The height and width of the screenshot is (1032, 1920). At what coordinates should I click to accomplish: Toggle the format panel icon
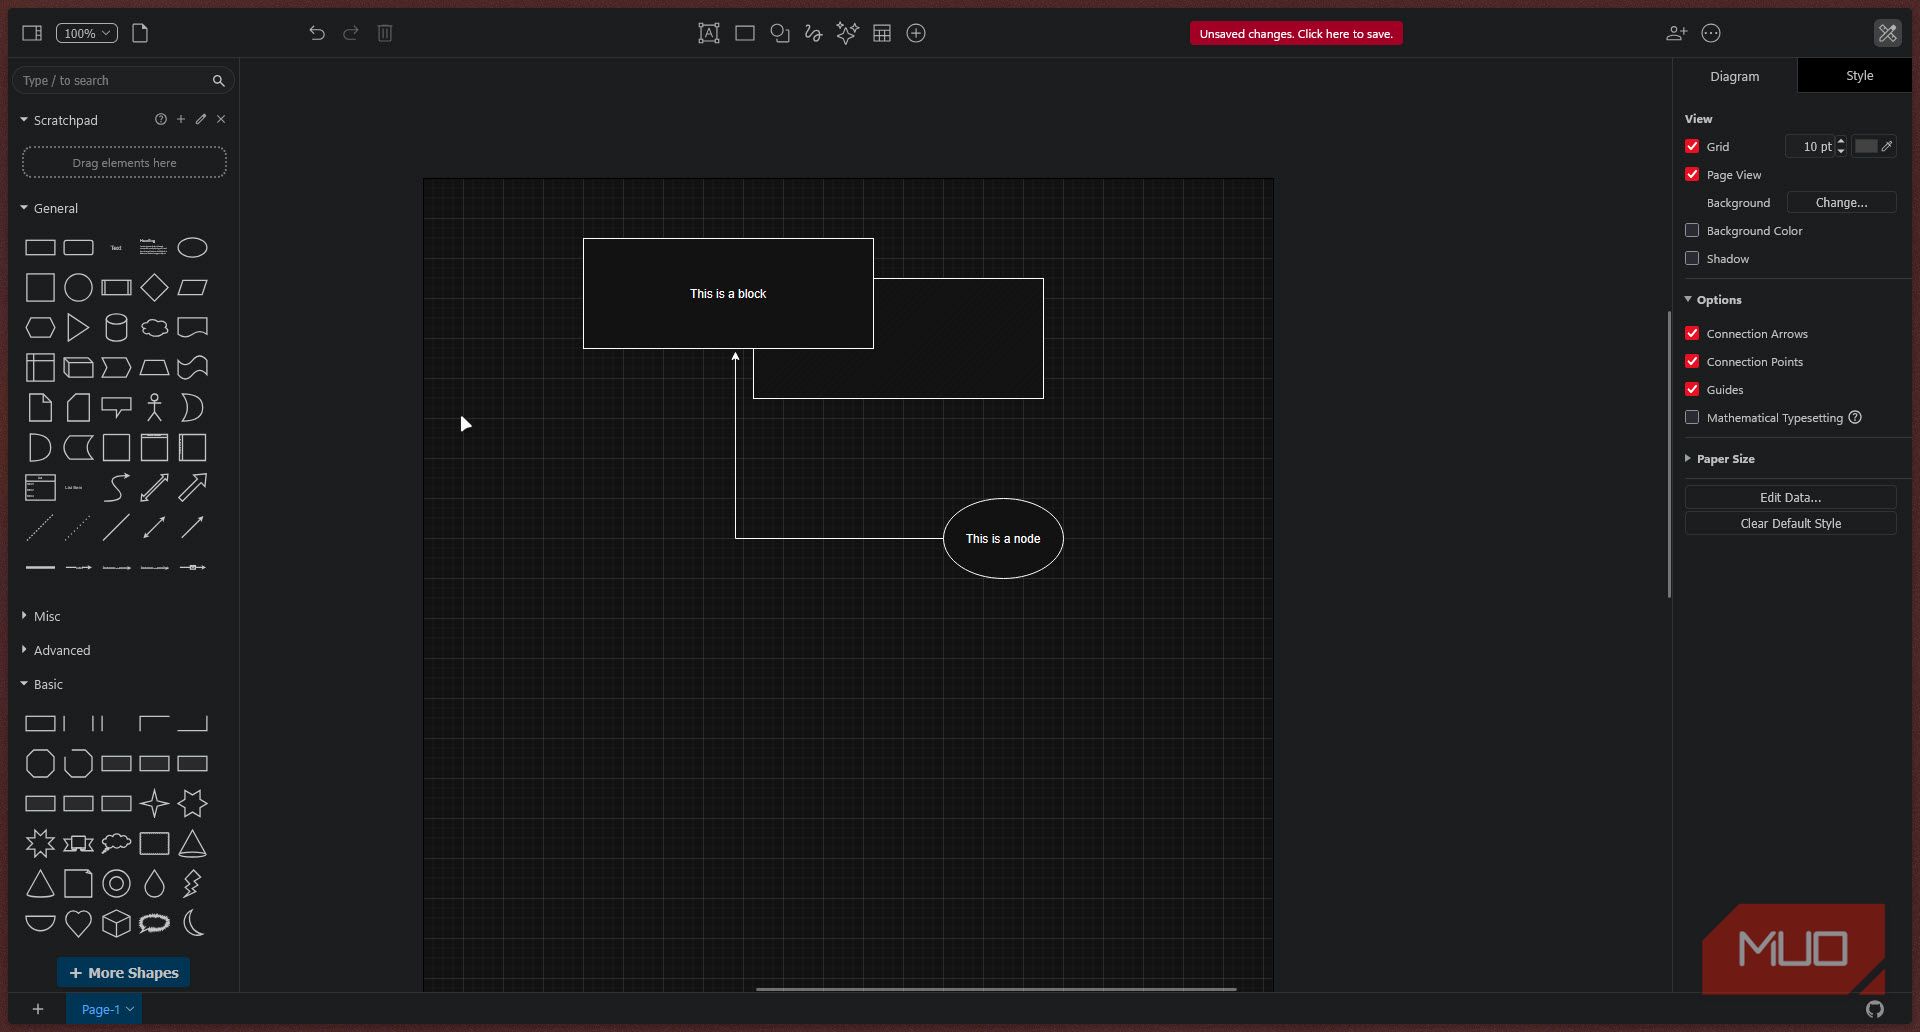coord(1887,33)
